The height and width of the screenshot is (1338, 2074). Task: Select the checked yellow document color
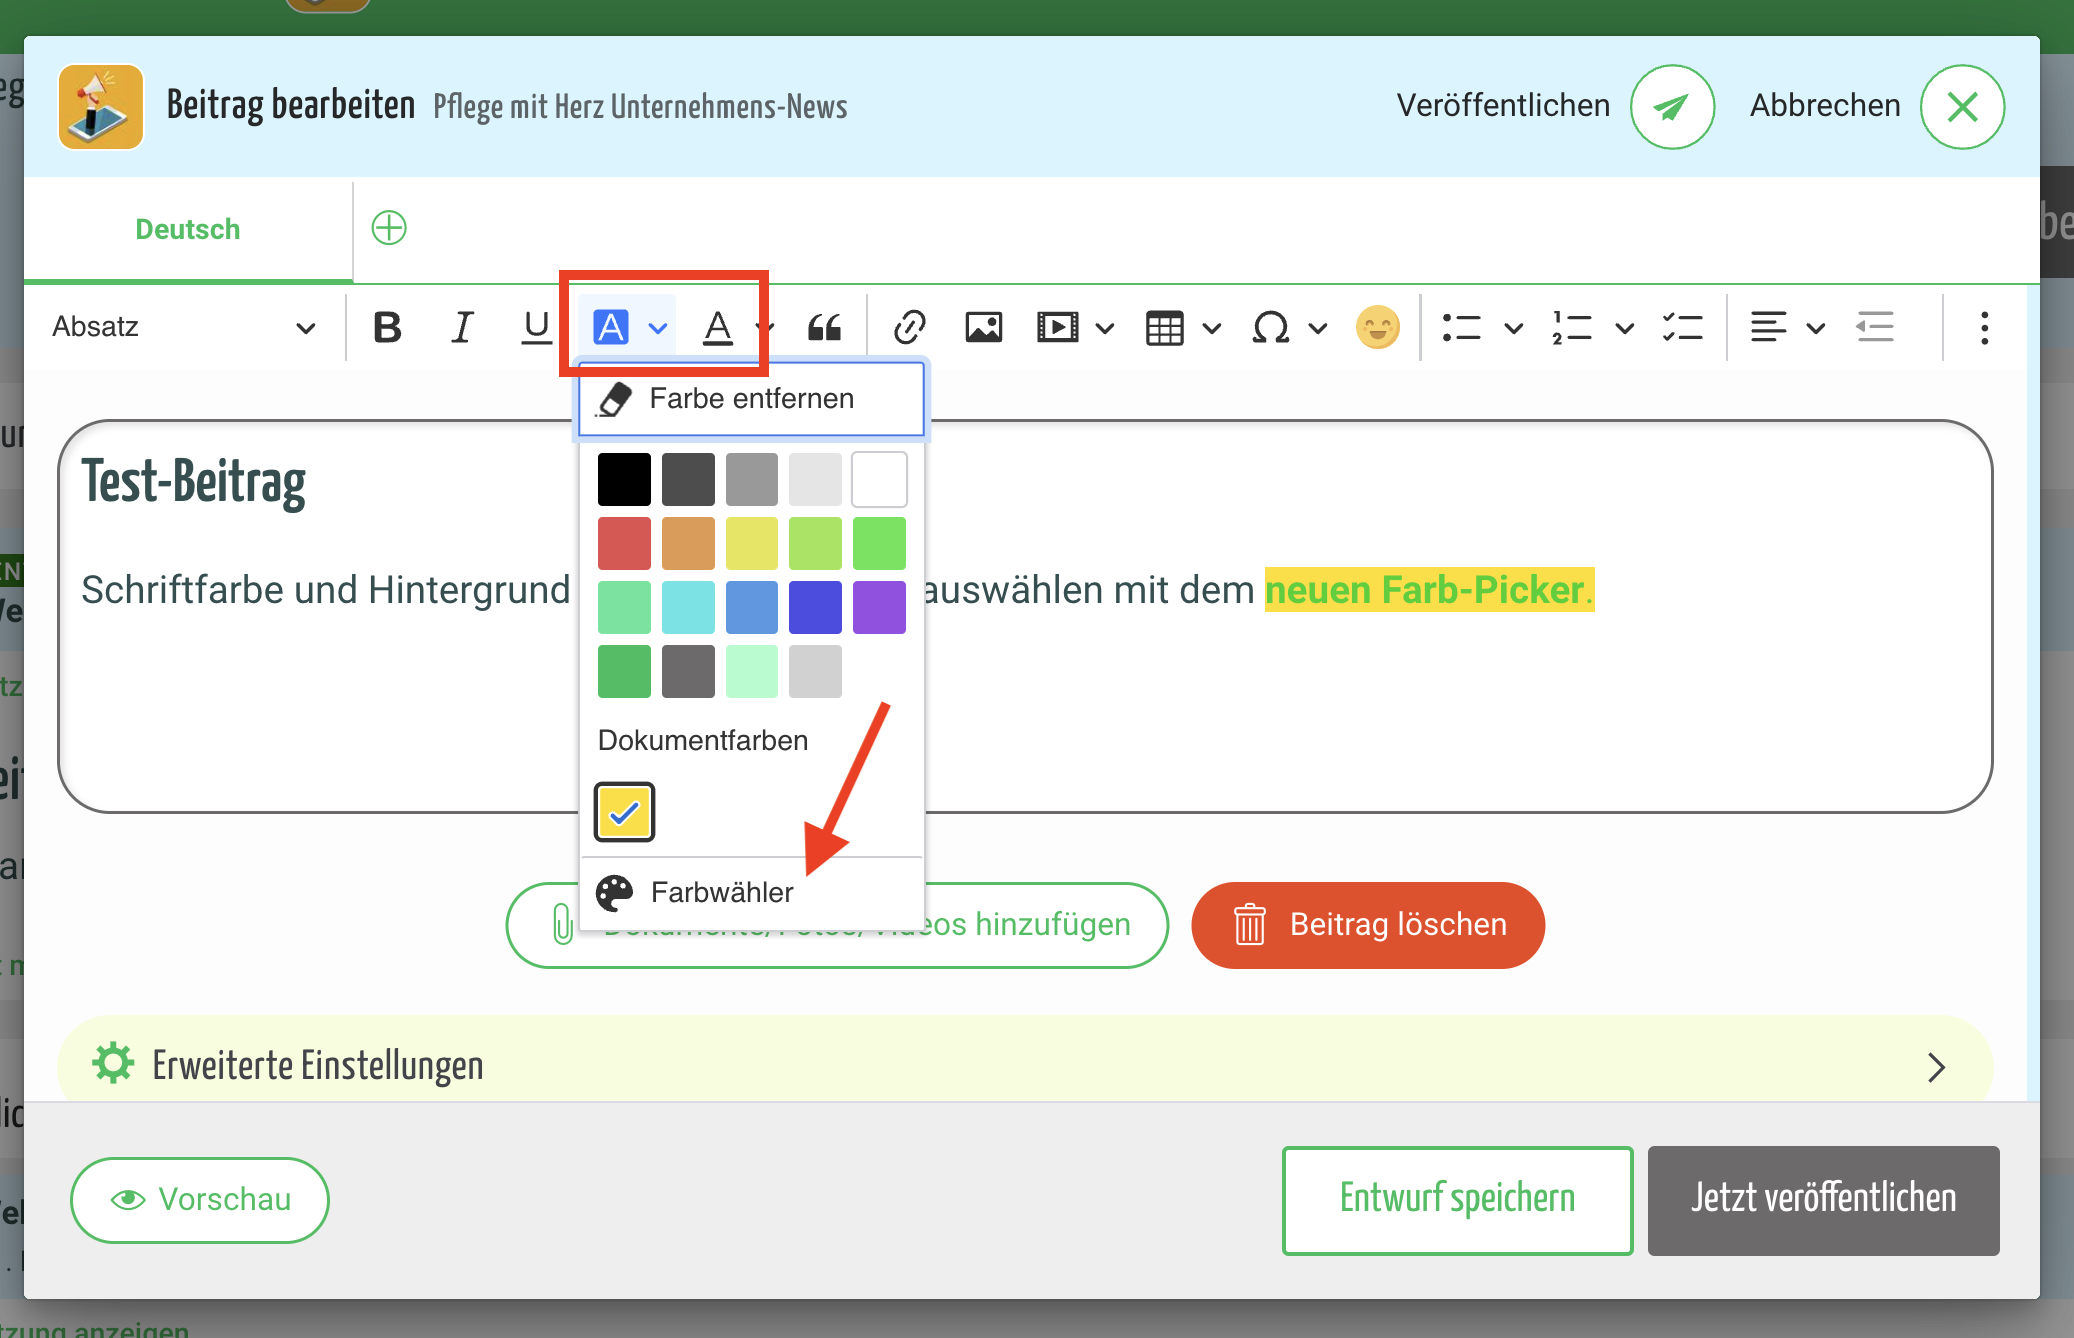624,812
